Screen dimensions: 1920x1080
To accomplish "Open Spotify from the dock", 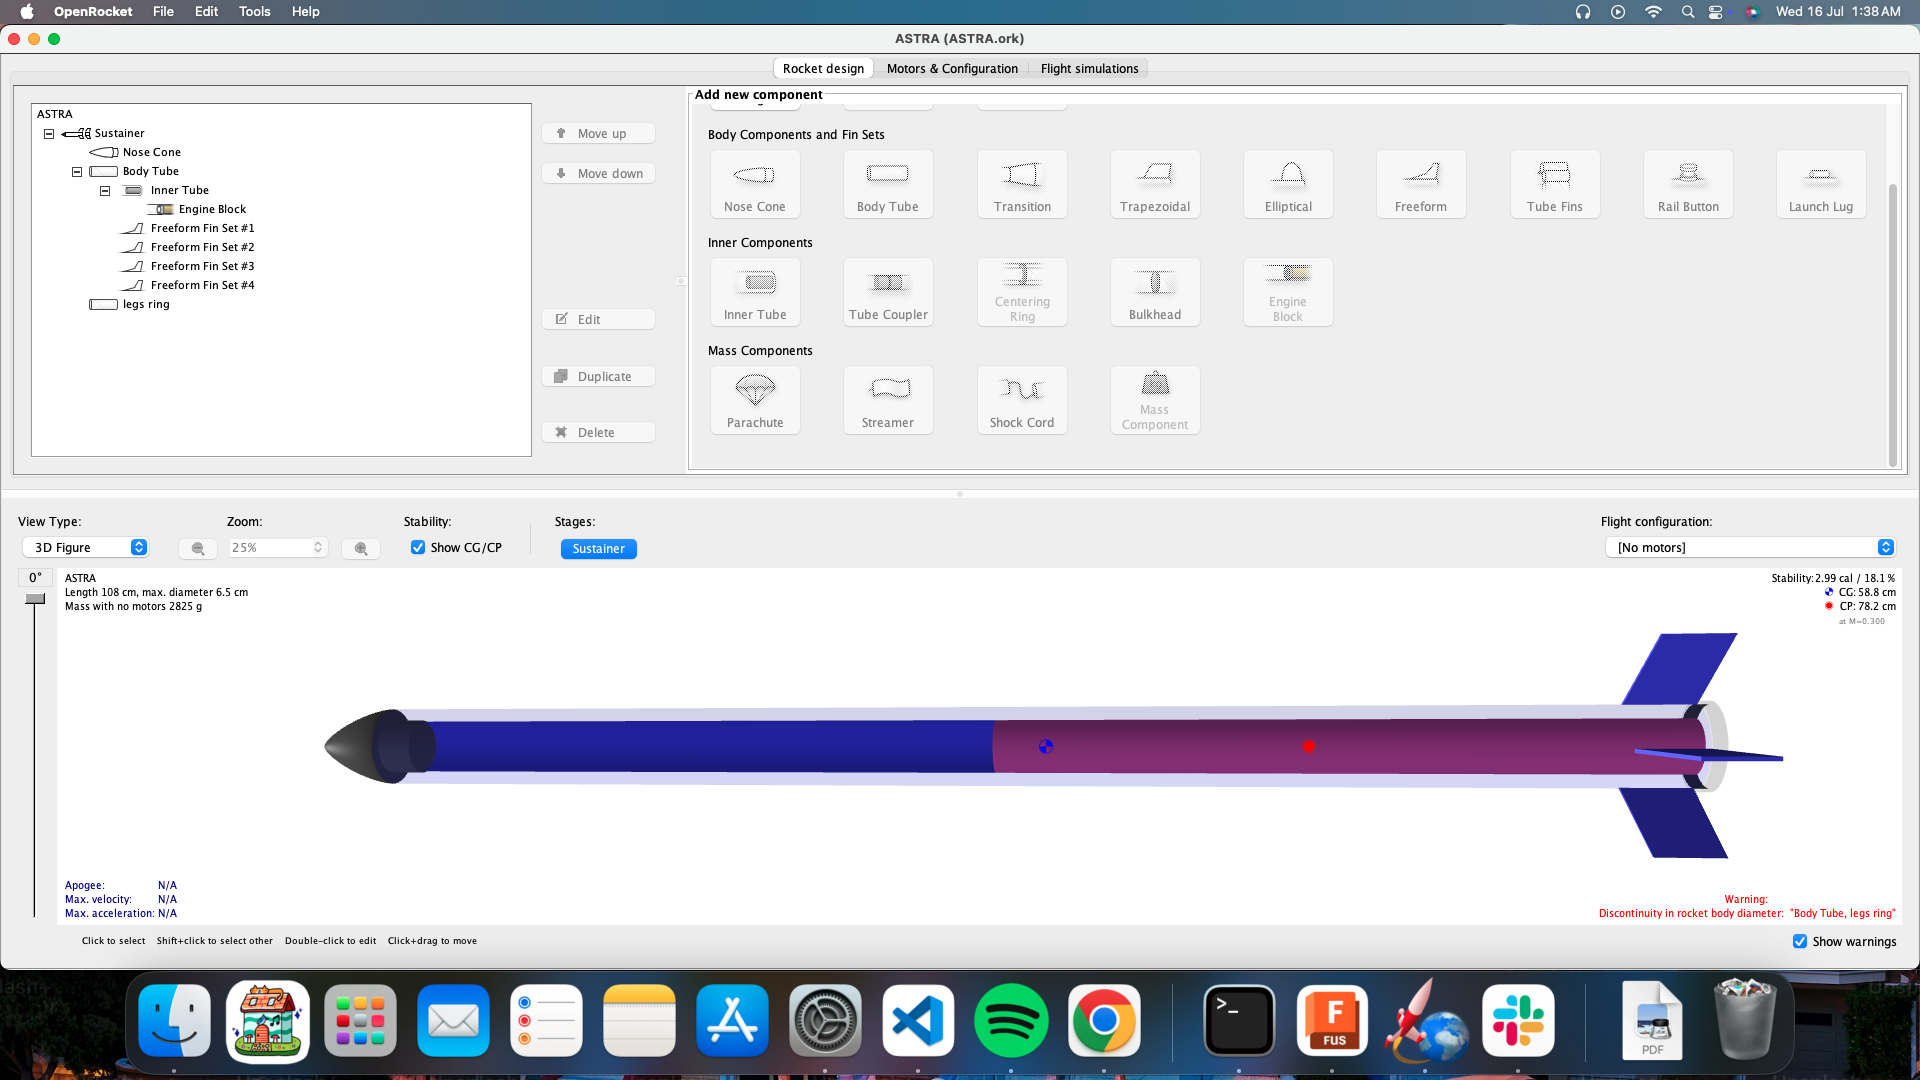I will (x=1011, y=1021).
